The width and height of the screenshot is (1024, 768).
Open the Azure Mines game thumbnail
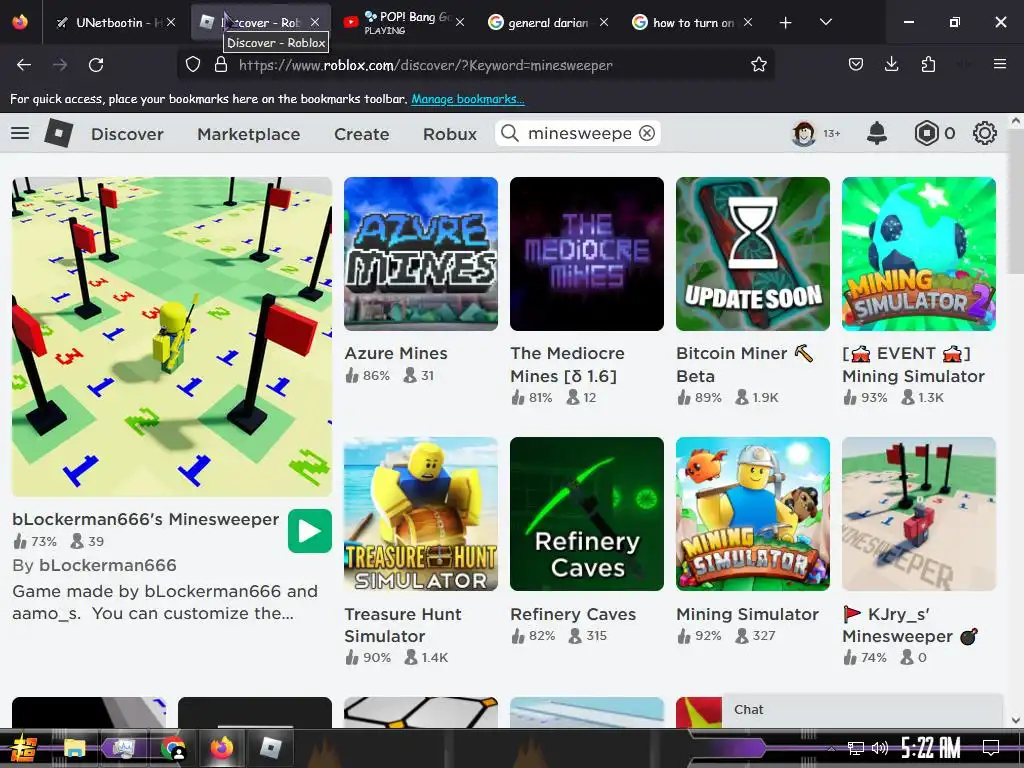(421, 253)
